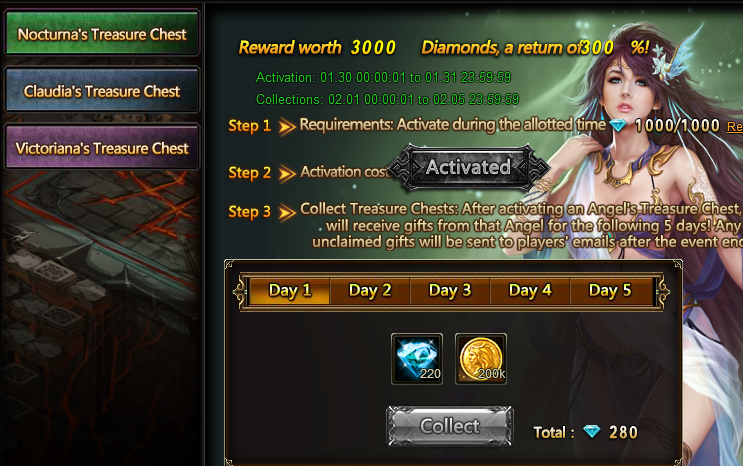View Day 4 rewards tab

click(530, 291)
